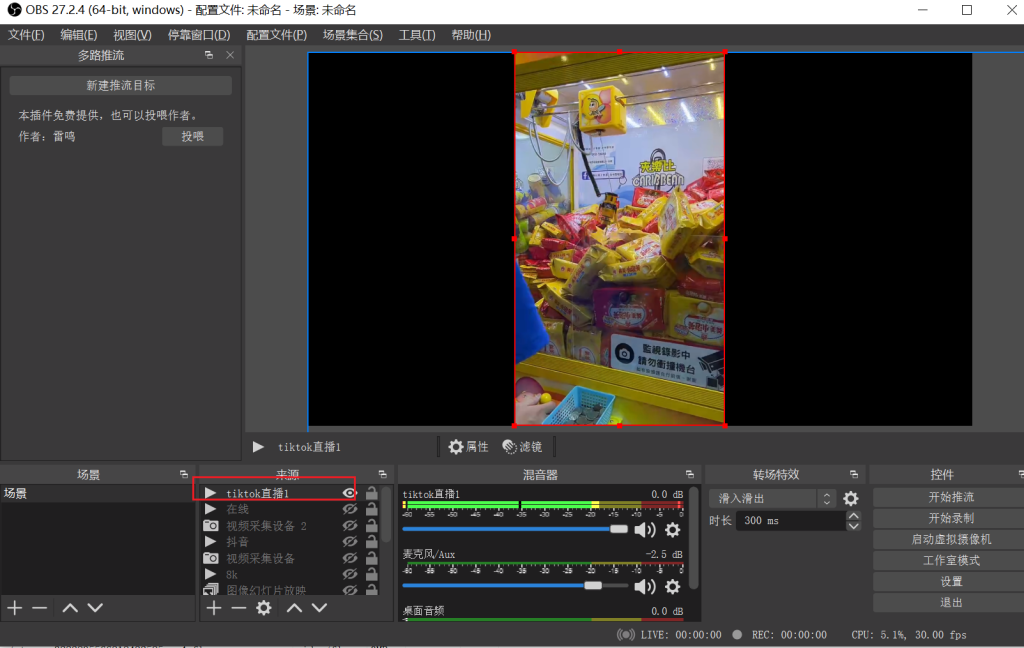Open the 工具(T) menu
The width and height of the screenshot is (1024, 648).
pos(417,35)
